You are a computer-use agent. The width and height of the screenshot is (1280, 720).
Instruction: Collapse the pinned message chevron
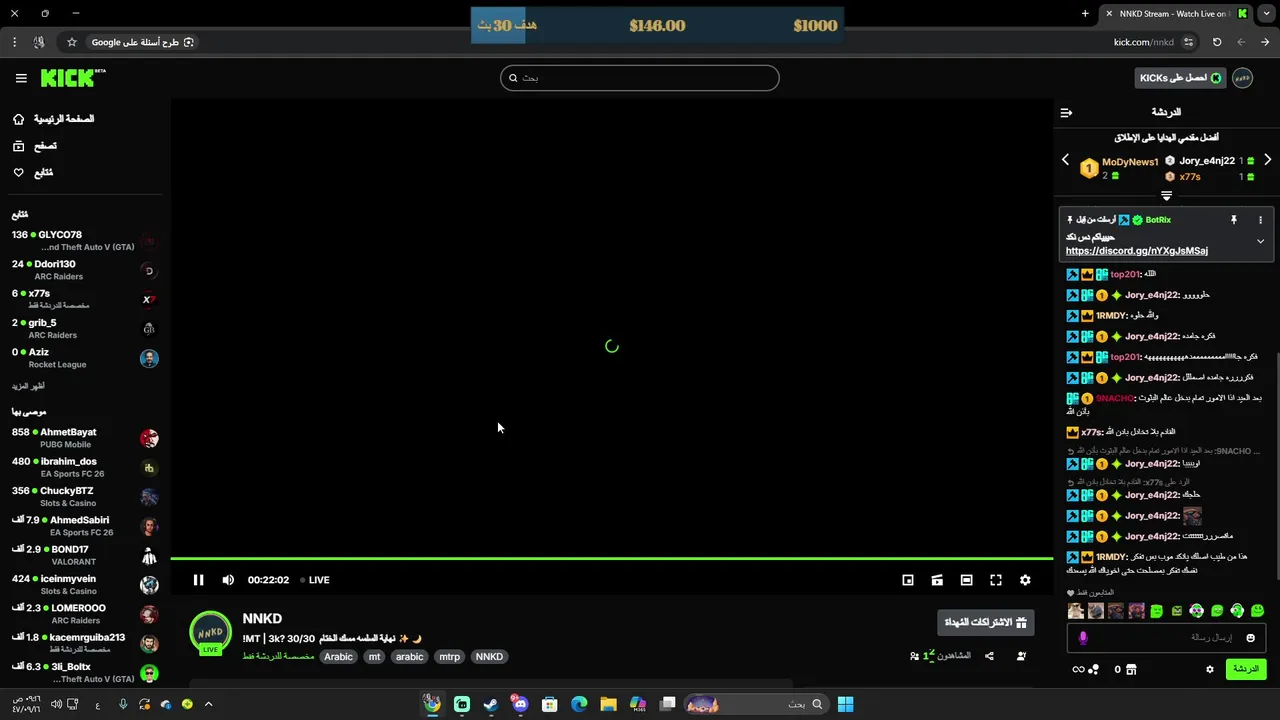(x=1260, y=241)
